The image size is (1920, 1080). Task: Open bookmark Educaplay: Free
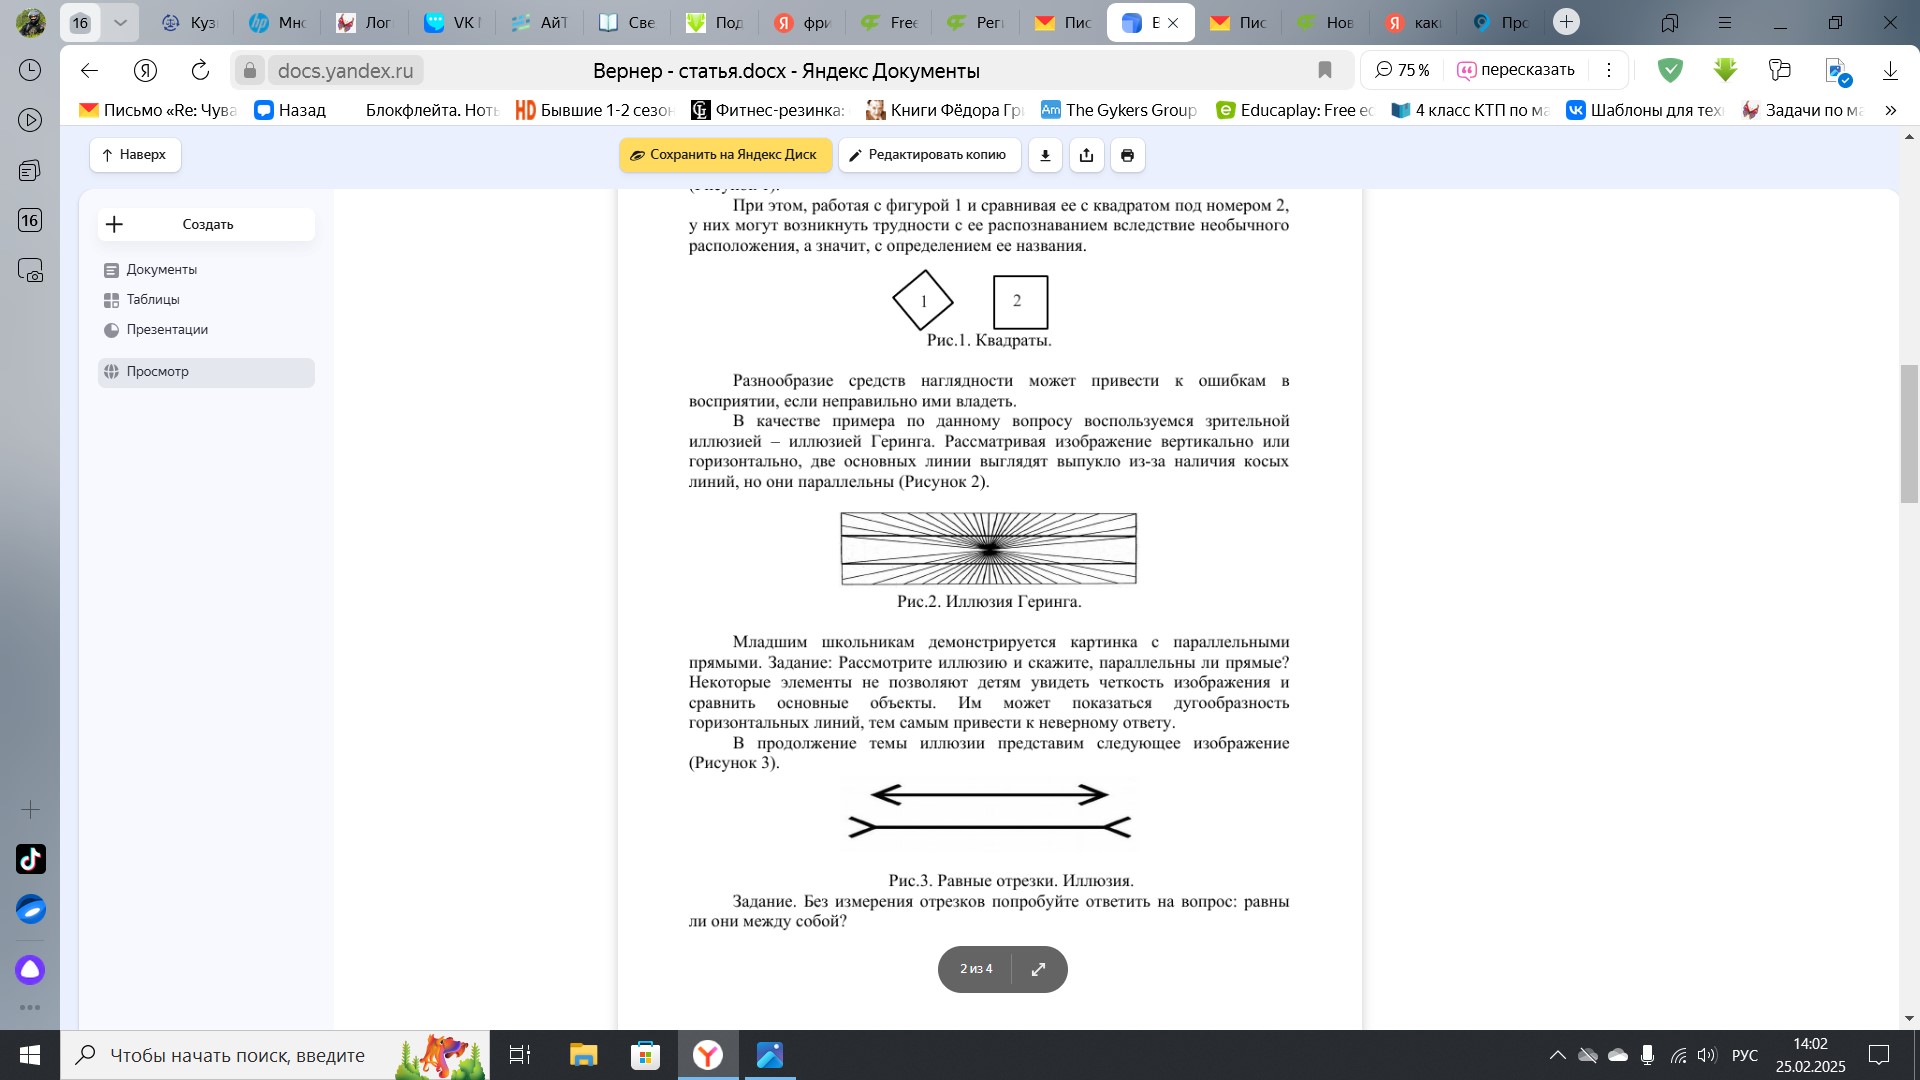[x=1296, y=110]
